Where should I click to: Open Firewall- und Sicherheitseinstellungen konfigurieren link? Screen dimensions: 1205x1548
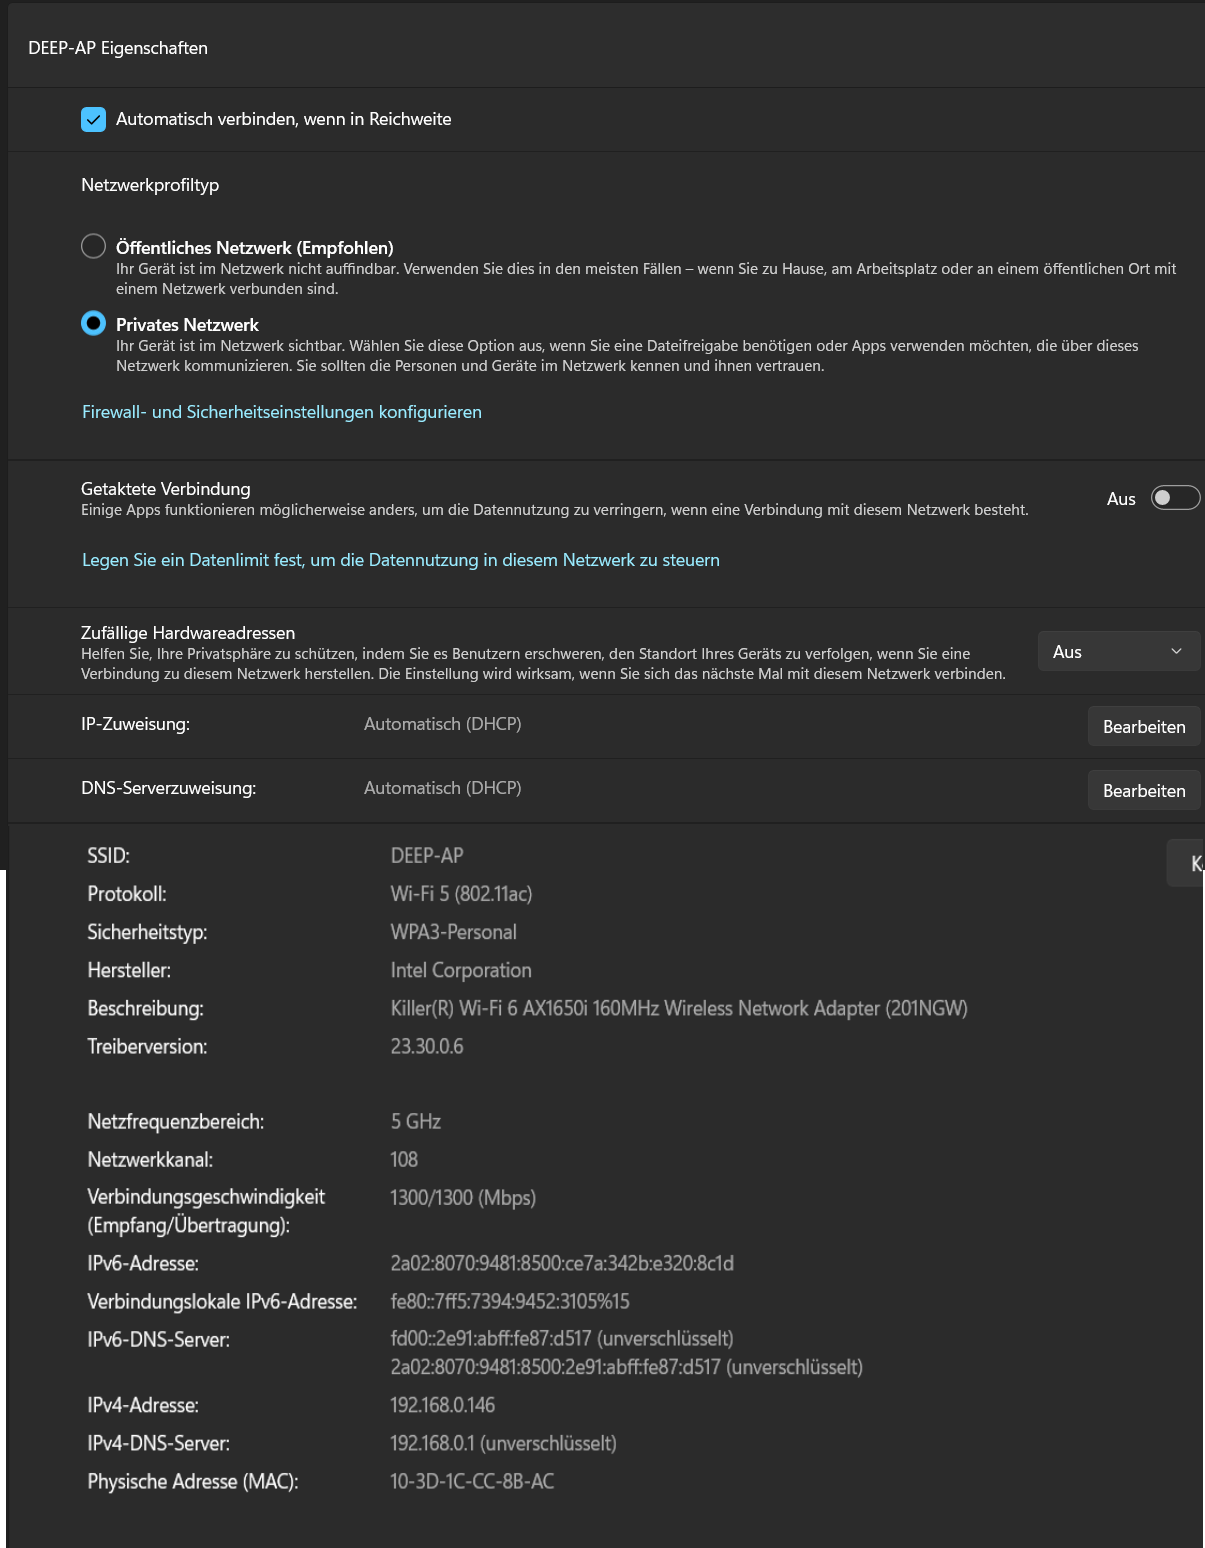[x=281, y=412]
